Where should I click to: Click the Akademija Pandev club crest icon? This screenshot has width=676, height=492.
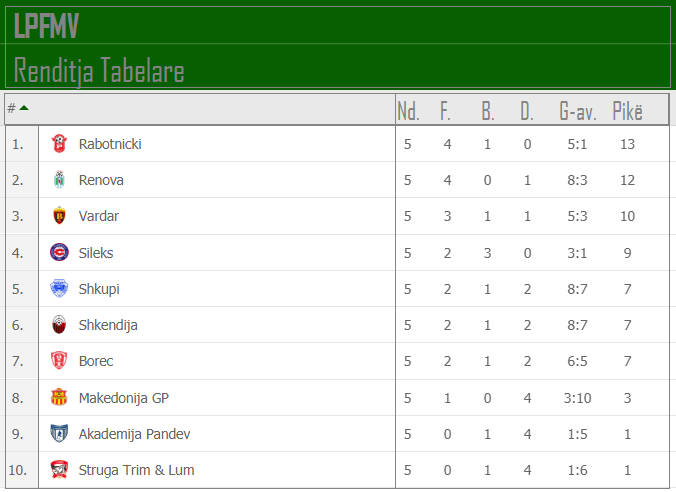point(59,434)
